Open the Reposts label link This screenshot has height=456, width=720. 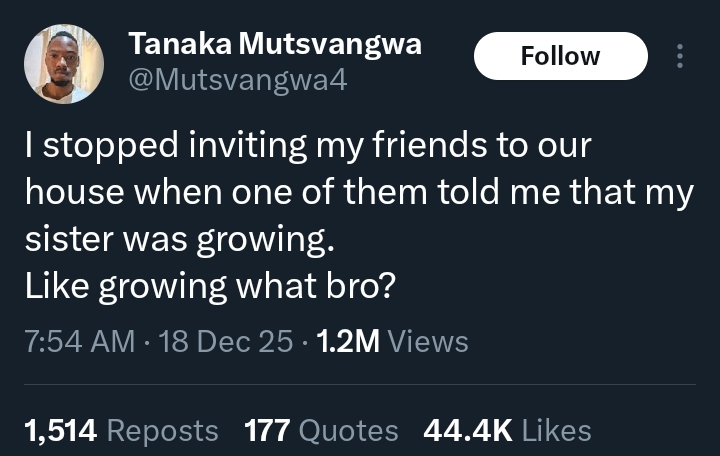(162, 431)
